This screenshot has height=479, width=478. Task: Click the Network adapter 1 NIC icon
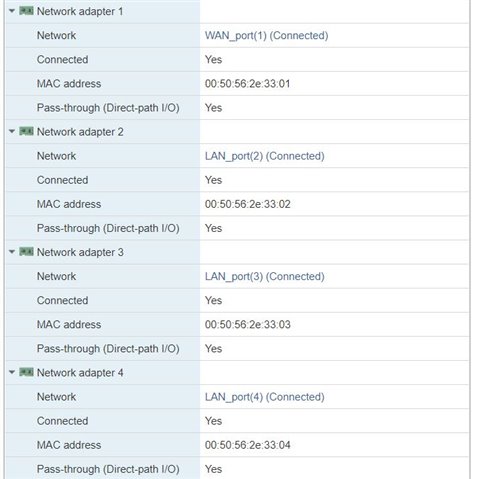click(26, 11)
